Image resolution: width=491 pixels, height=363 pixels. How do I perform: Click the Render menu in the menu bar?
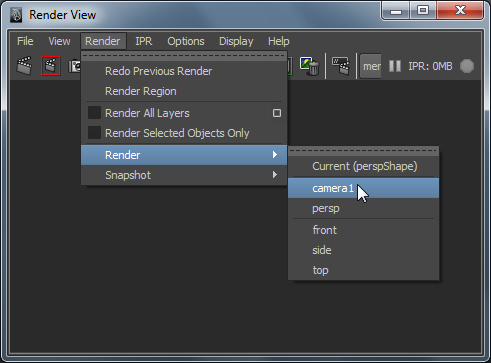pyautogui.click(x=103, y=41)
